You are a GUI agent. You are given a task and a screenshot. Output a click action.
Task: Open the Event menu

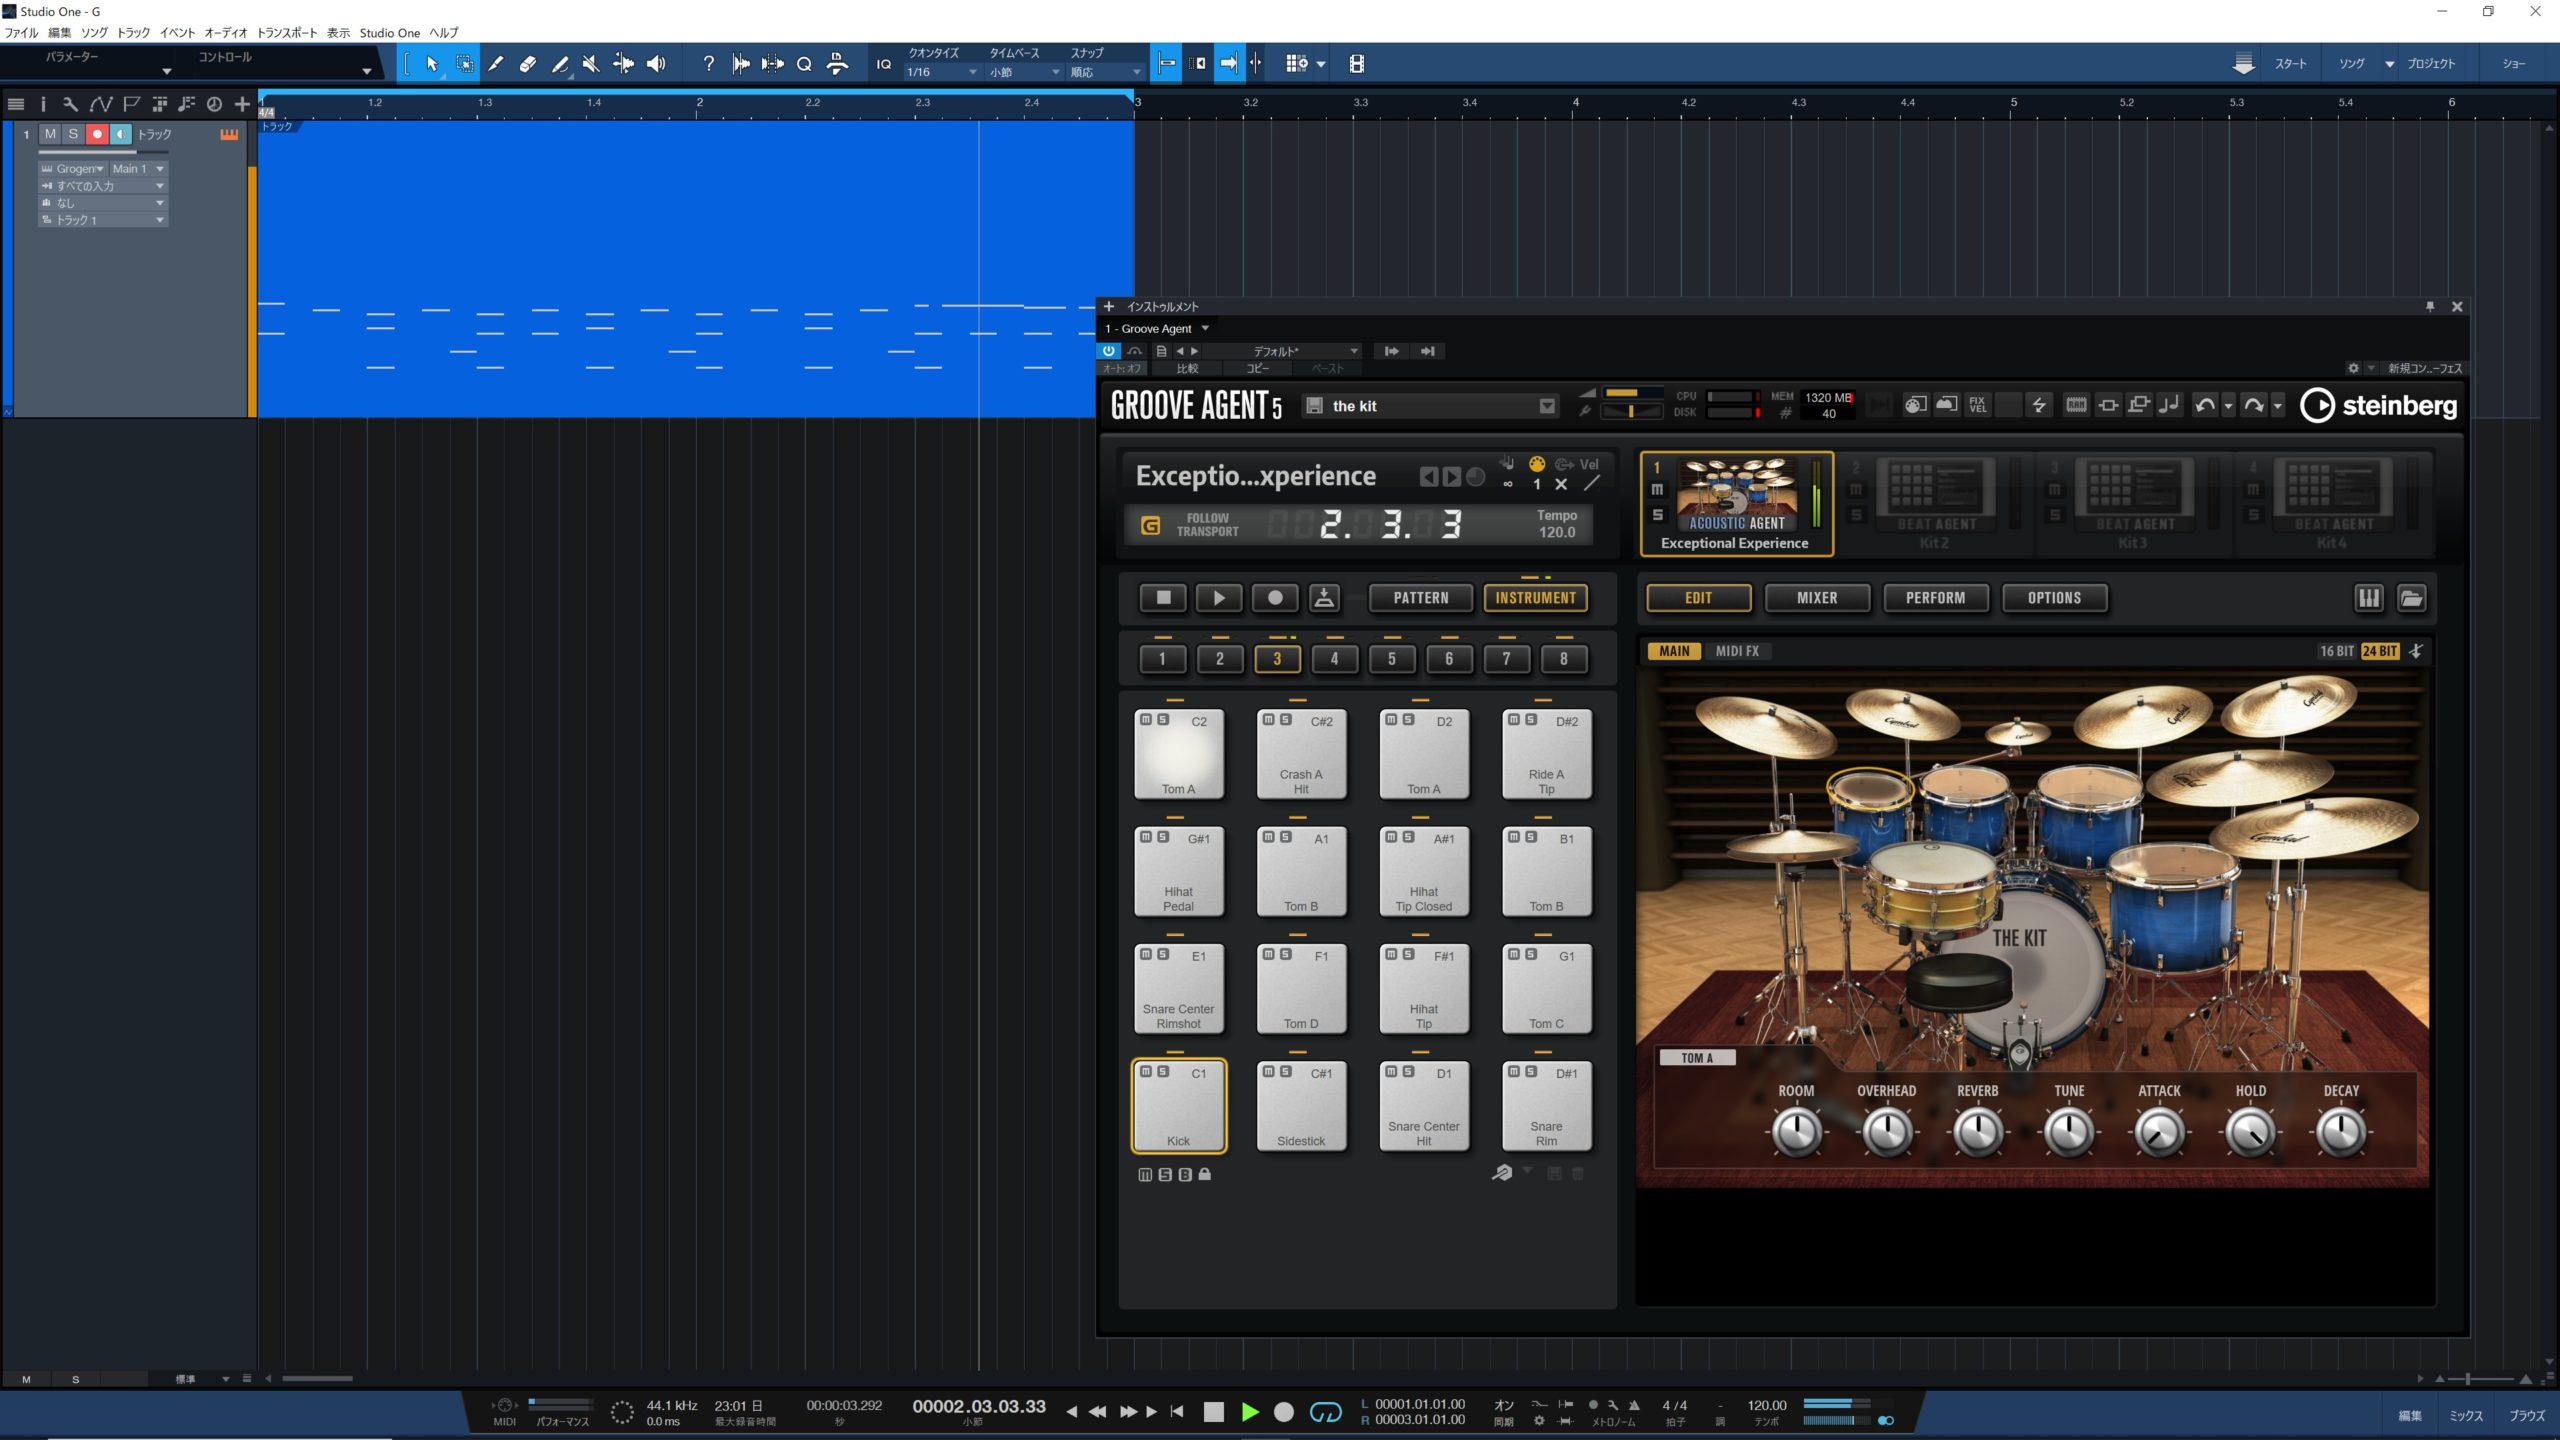(177, 33)
